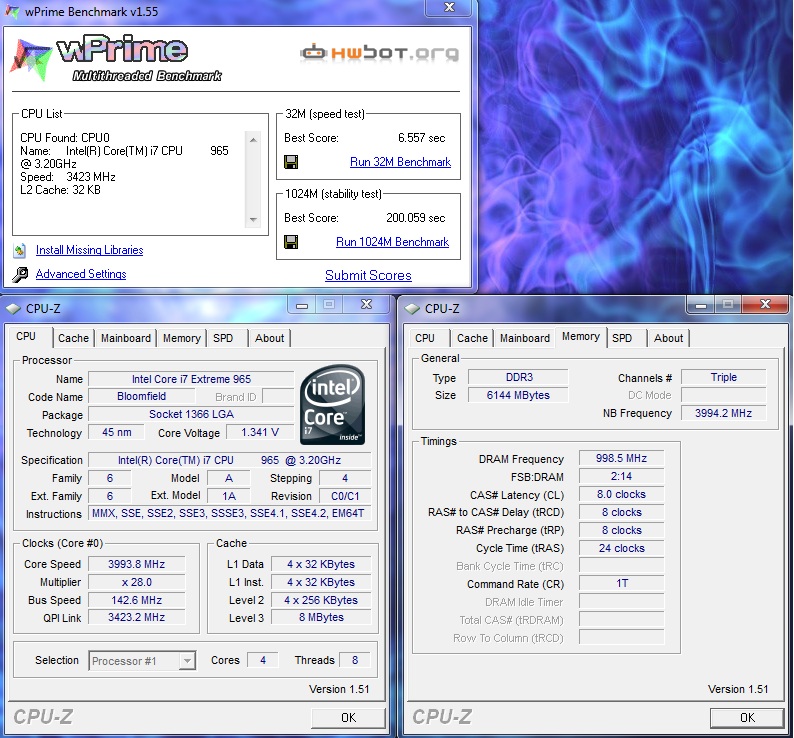This screenshot has height=738, width=794.
Task: Click FSB:DRAM value '2:14'
Action: point(621,477)
